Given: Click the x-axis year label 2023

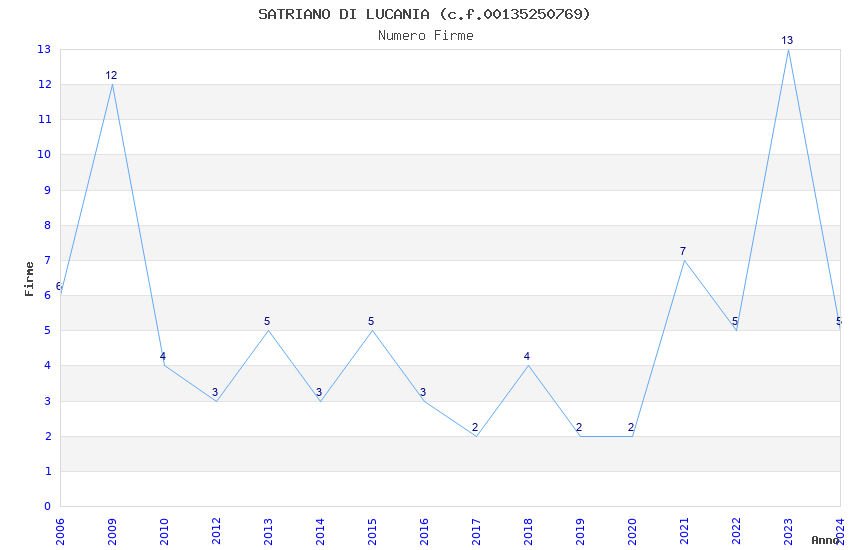Looking at the screenshot, I should pyautogui.click(x=788, y=532).
